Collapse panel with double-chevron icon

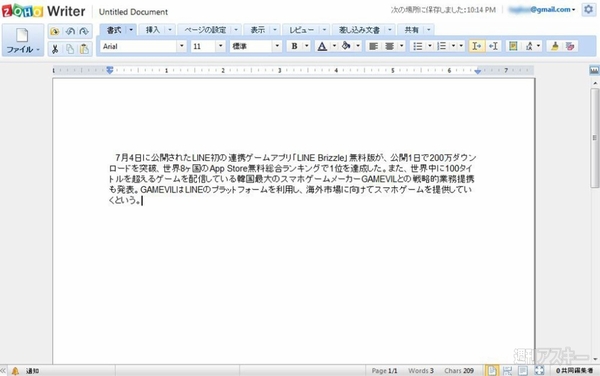tap(3, 371)
